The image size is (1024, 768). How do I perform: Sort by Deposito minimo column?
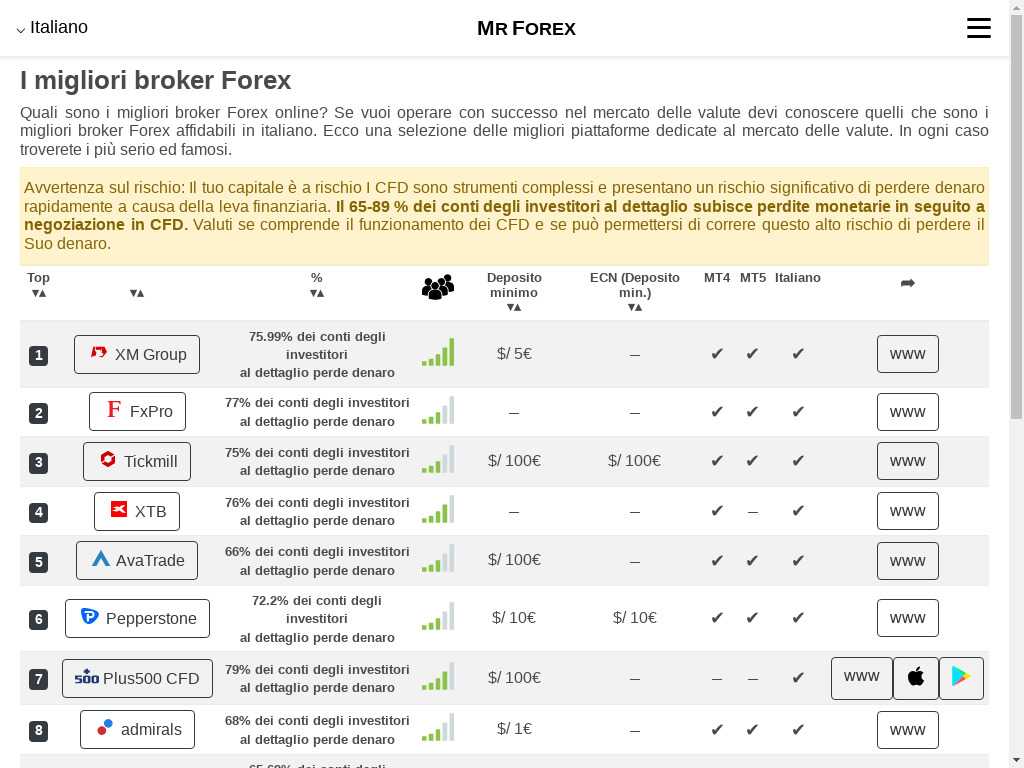click(514, 307)
